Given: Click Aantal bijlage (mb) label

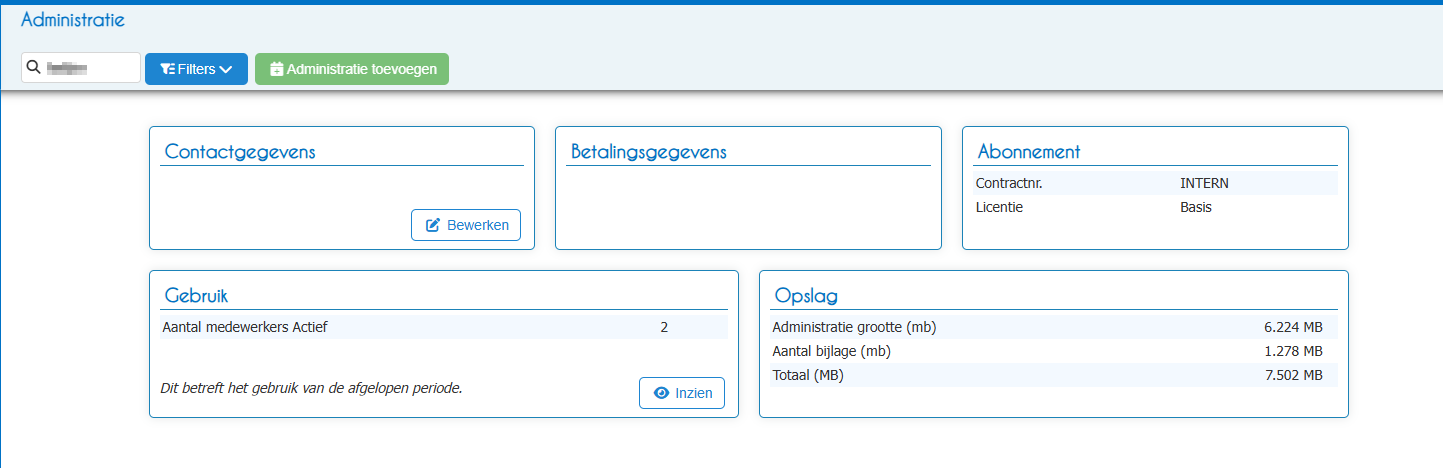Looking at the screenshot, I should pos(831,351).
